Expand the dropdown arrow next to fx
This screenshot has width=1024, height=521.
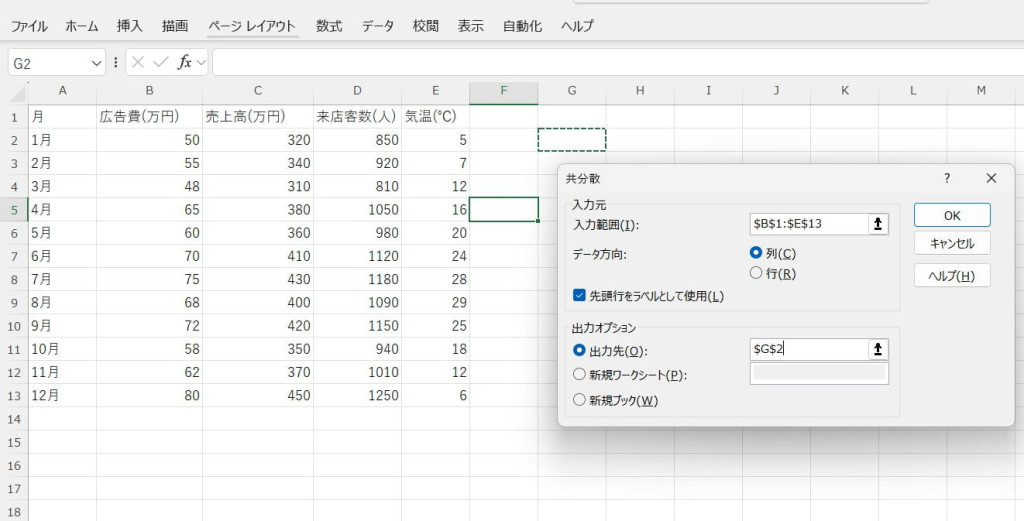[201, 62]
